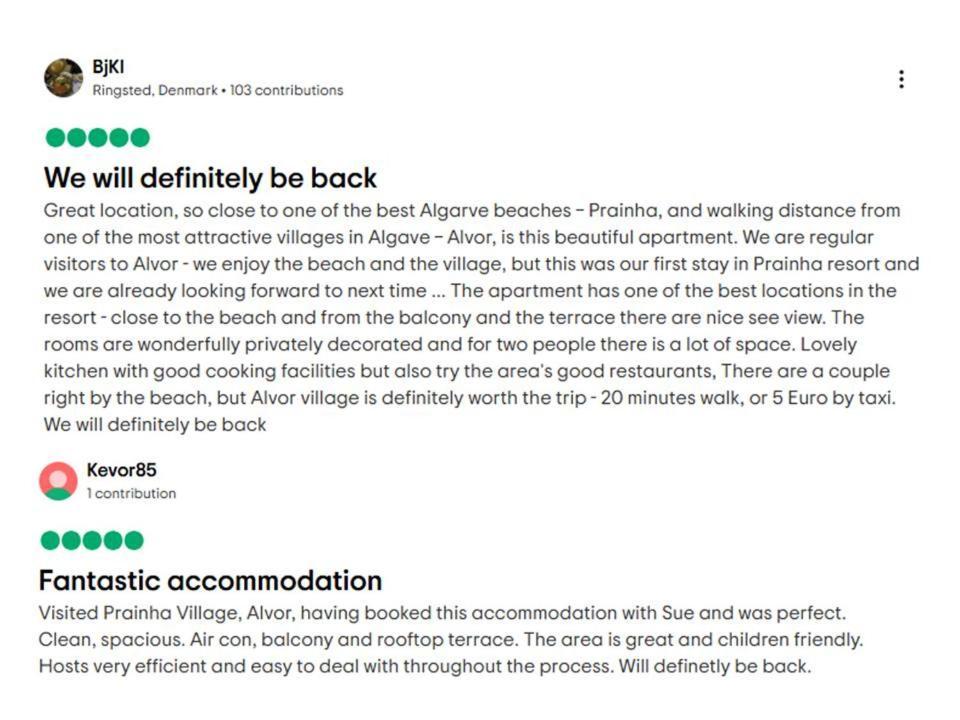
Task: Click 'Ringsted, Denmark' location text
Action: 155,90
